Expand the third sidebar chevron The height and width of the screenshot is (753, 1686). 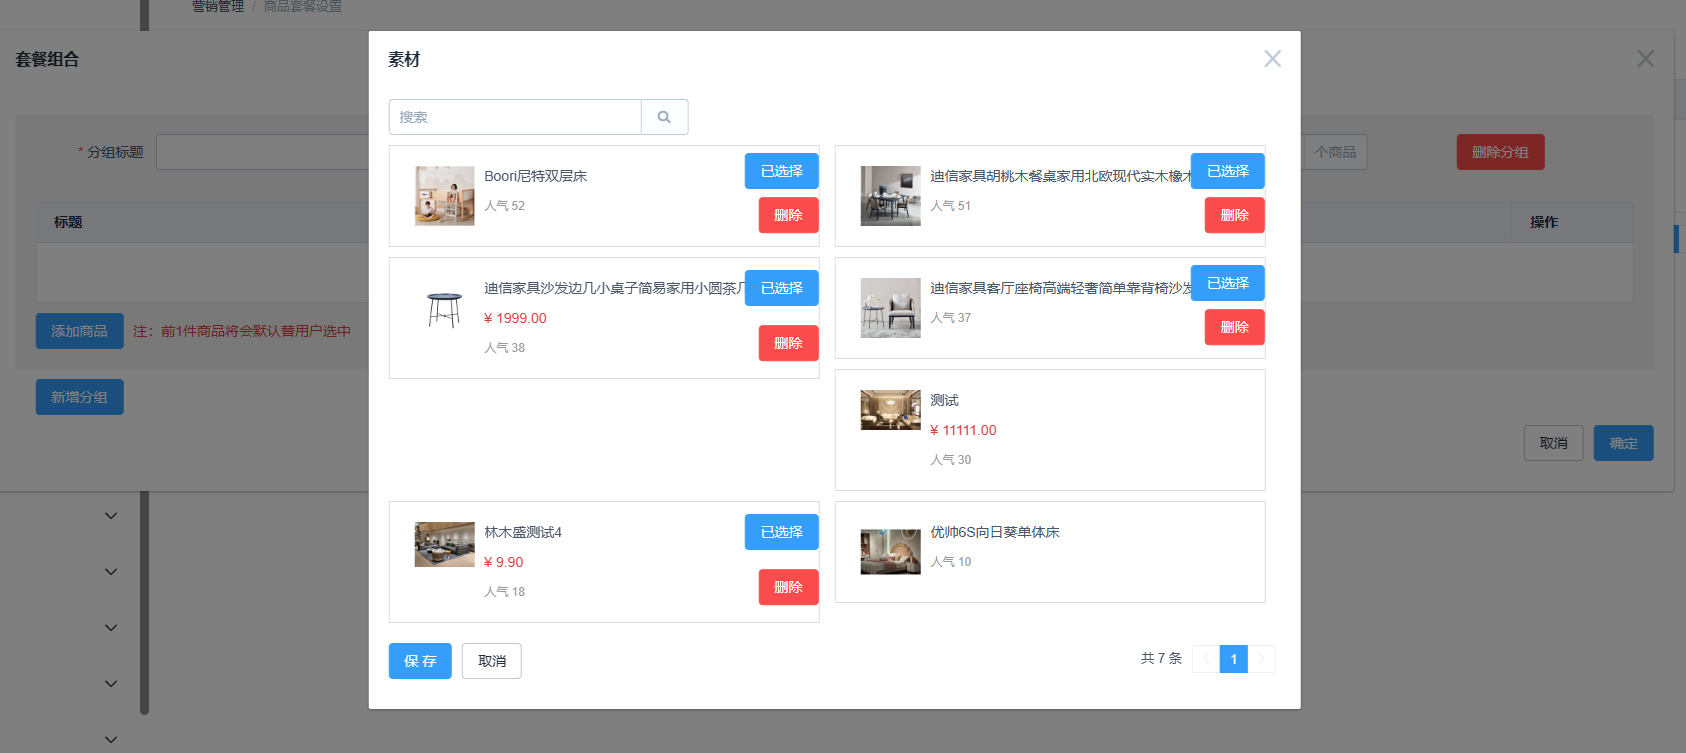click(111, 628)
